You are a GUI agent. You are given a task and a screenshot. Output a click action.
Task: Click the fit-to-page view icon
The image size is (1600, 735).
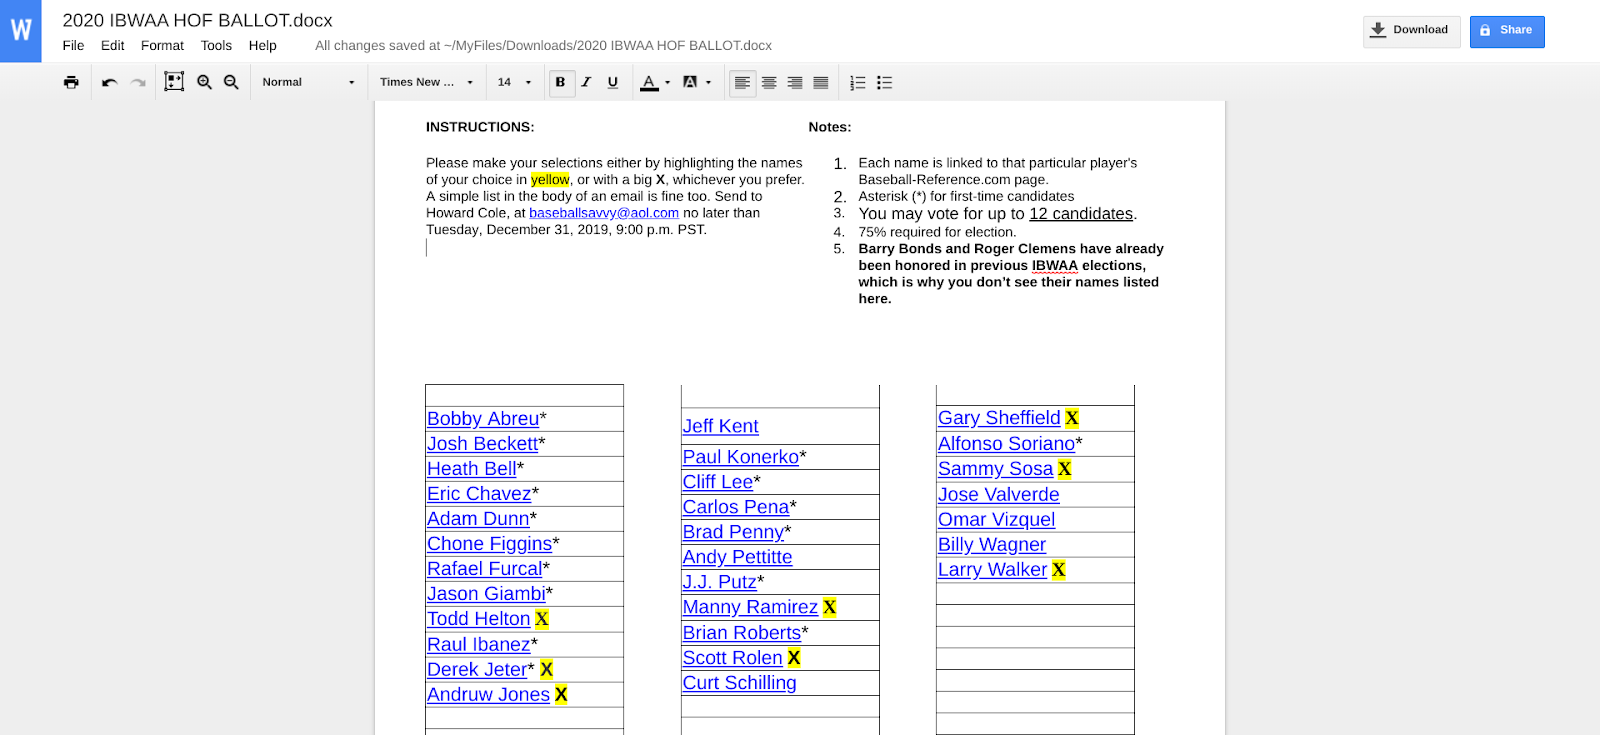click(174, 82)
